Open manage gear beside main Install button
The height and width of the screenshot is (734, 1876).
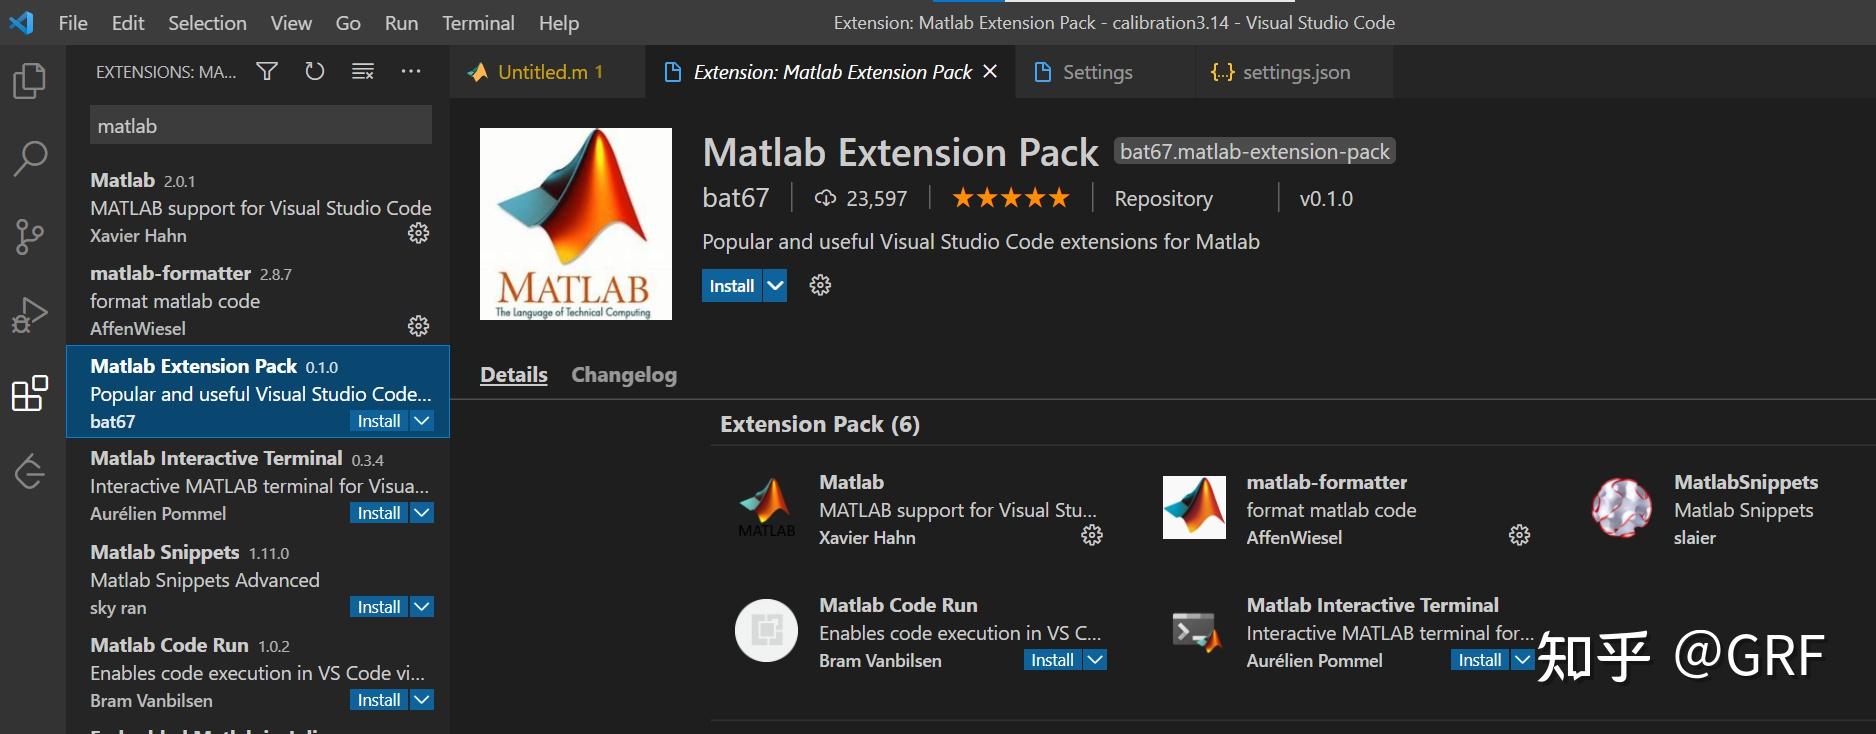click(820, 285)
